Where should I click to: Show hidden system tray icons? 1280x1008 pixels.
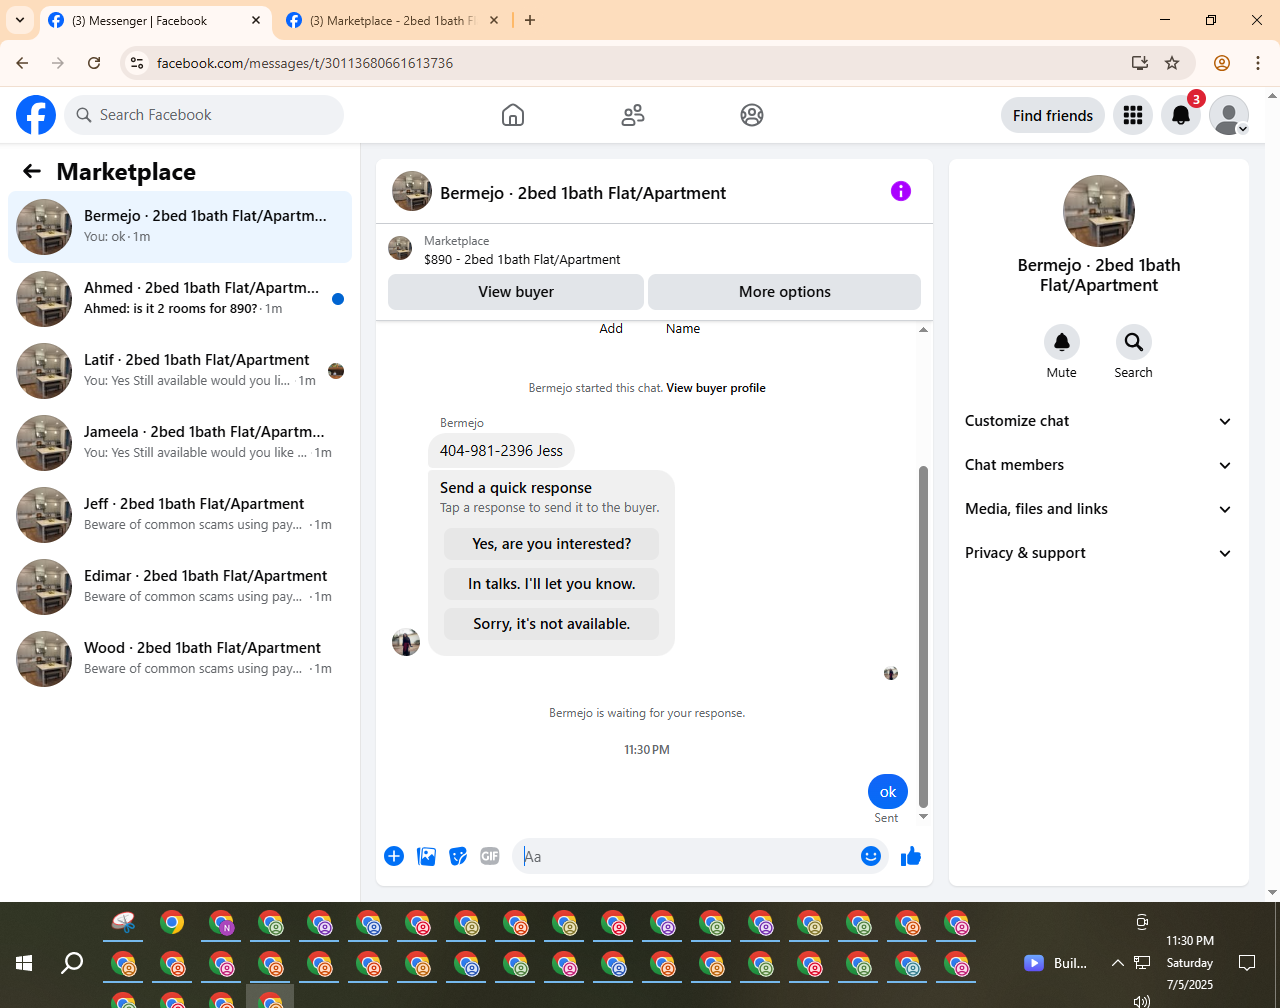[x=1117, y=963]
